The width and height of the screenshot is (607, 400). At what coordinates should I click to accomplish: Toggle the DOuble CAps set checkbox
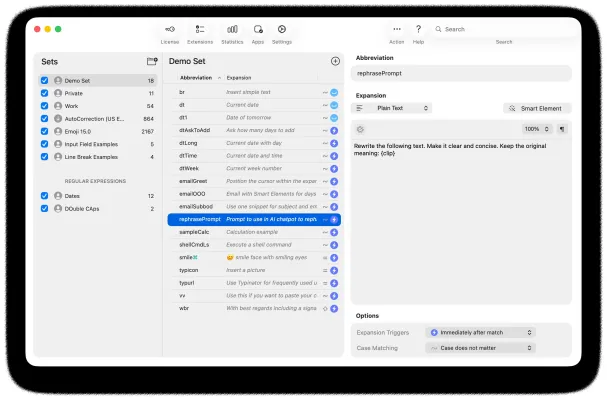(45, 209)
